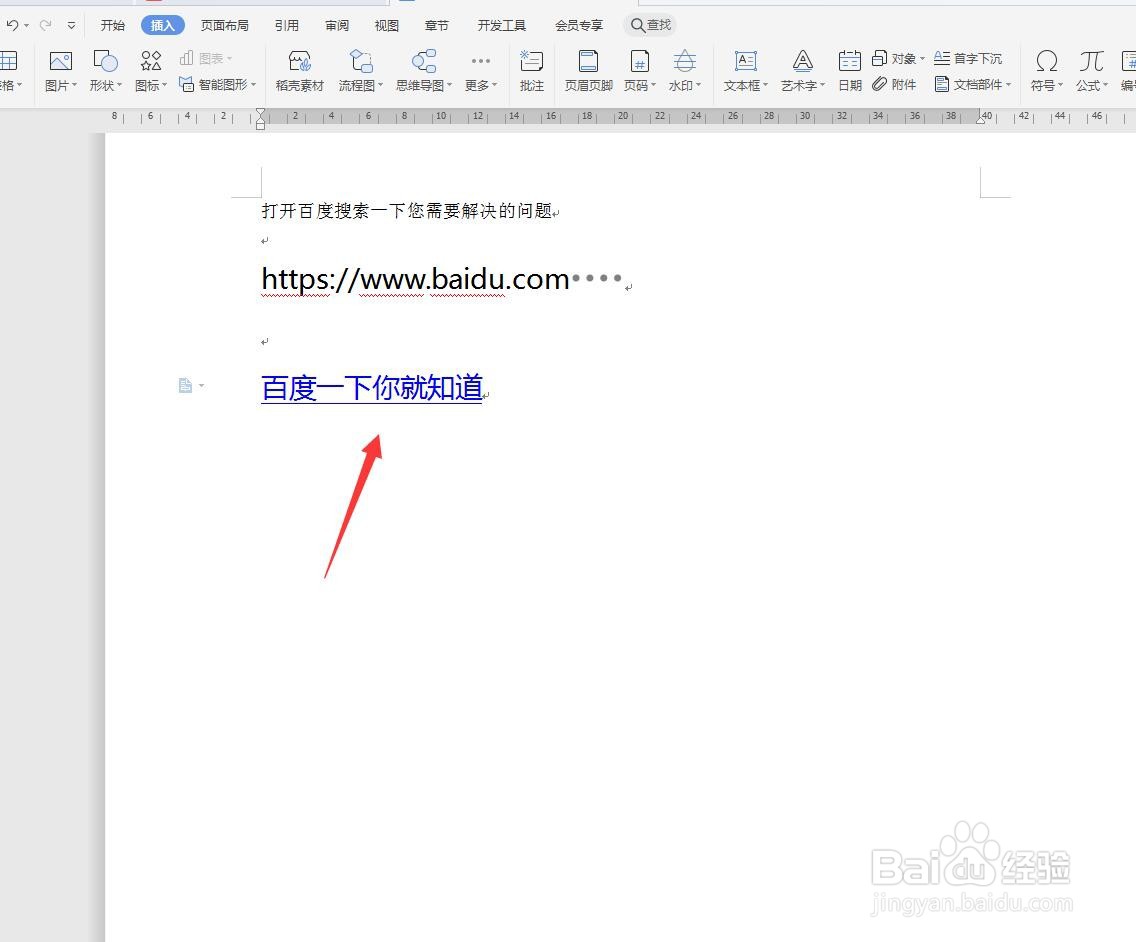Switch to the 页面布局 ribbon tab
Screen dimensions: 1136x942
pyautogui.click(x=224, y=24)
